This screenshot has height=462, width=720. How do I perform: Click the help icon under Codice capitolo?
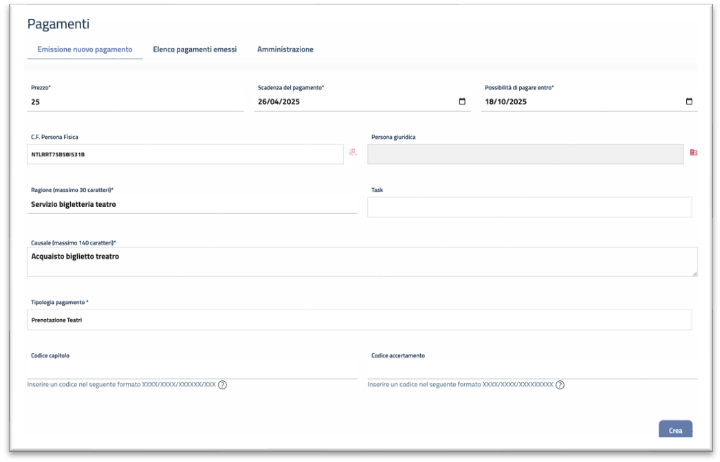222,385
